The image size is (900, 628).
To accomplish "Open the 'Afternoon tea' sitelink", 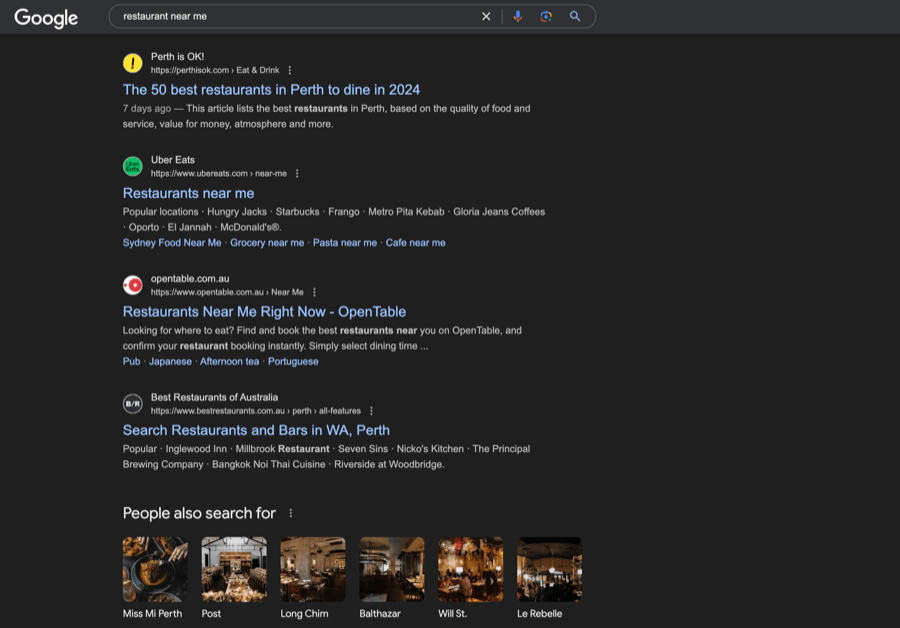I will click(x=230, y=362).
